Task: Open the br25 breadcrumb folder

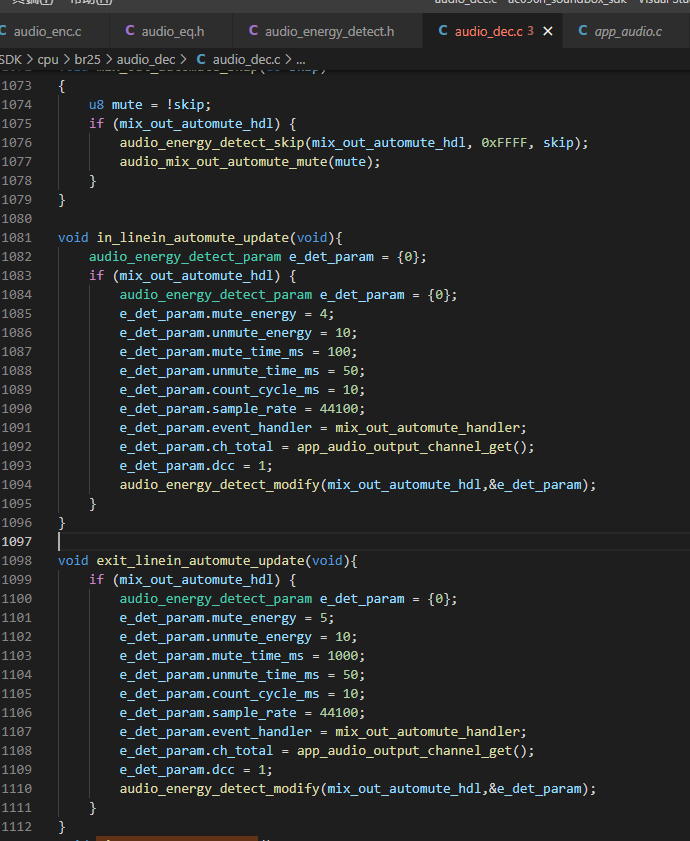Action: pos(87,60)
